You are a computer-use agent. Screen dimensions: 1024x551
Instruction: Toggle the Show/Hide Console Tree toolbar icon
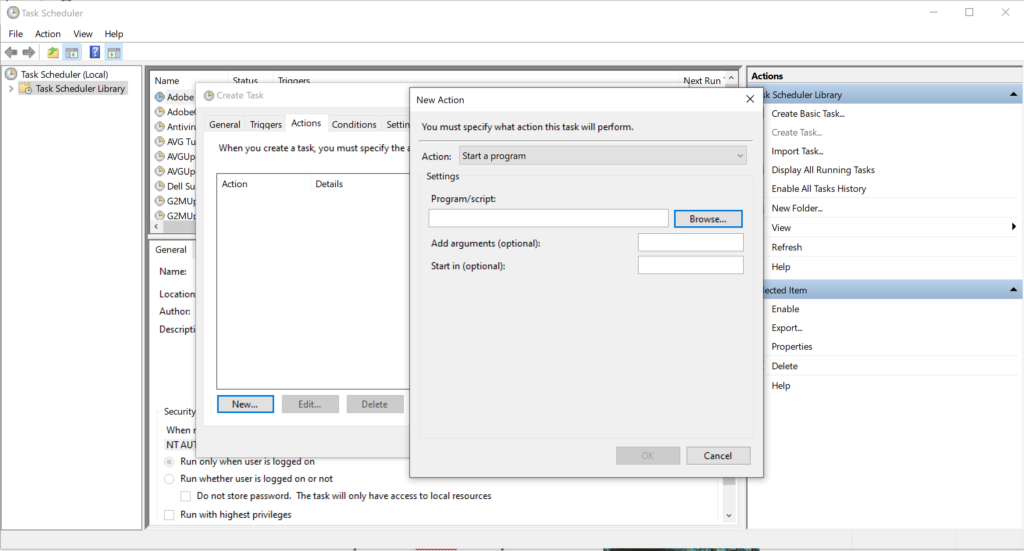click(72, 52)
